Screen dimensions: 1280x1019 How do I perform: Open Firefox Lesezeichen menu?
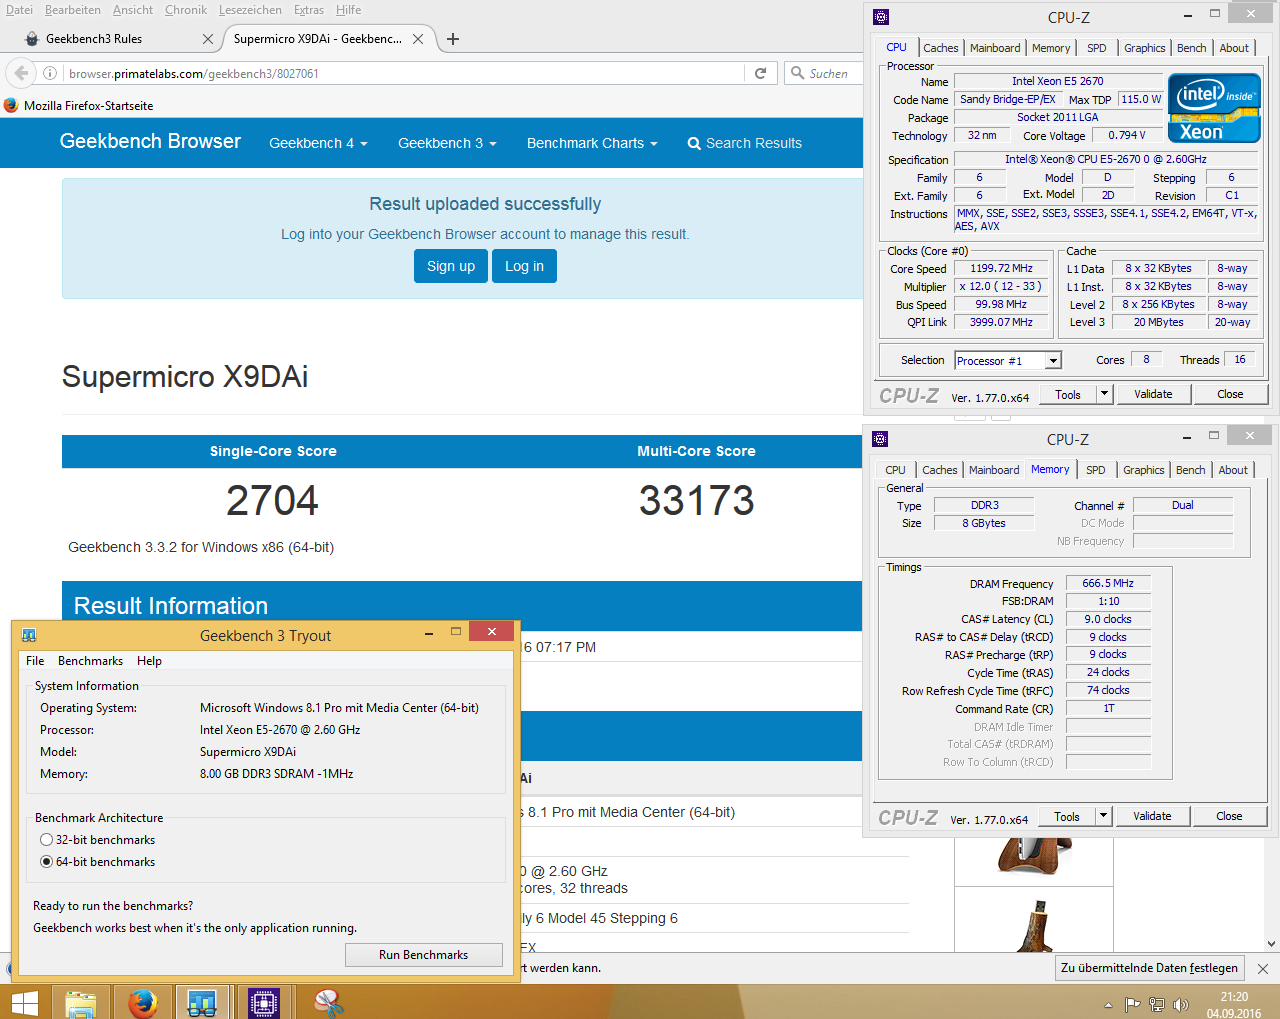pyautogui.click(x=250, y=10)
